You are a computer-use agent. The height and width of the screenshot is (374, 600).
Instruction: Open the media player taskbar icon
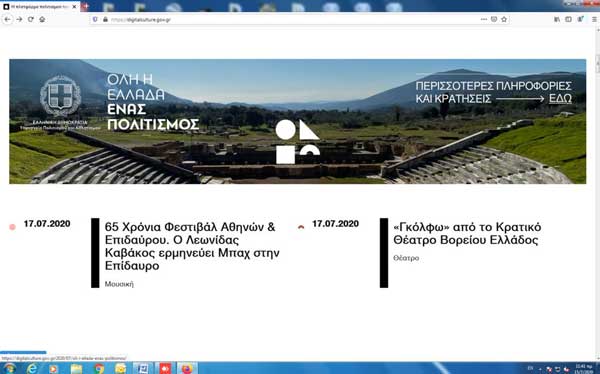pos(53,368)
